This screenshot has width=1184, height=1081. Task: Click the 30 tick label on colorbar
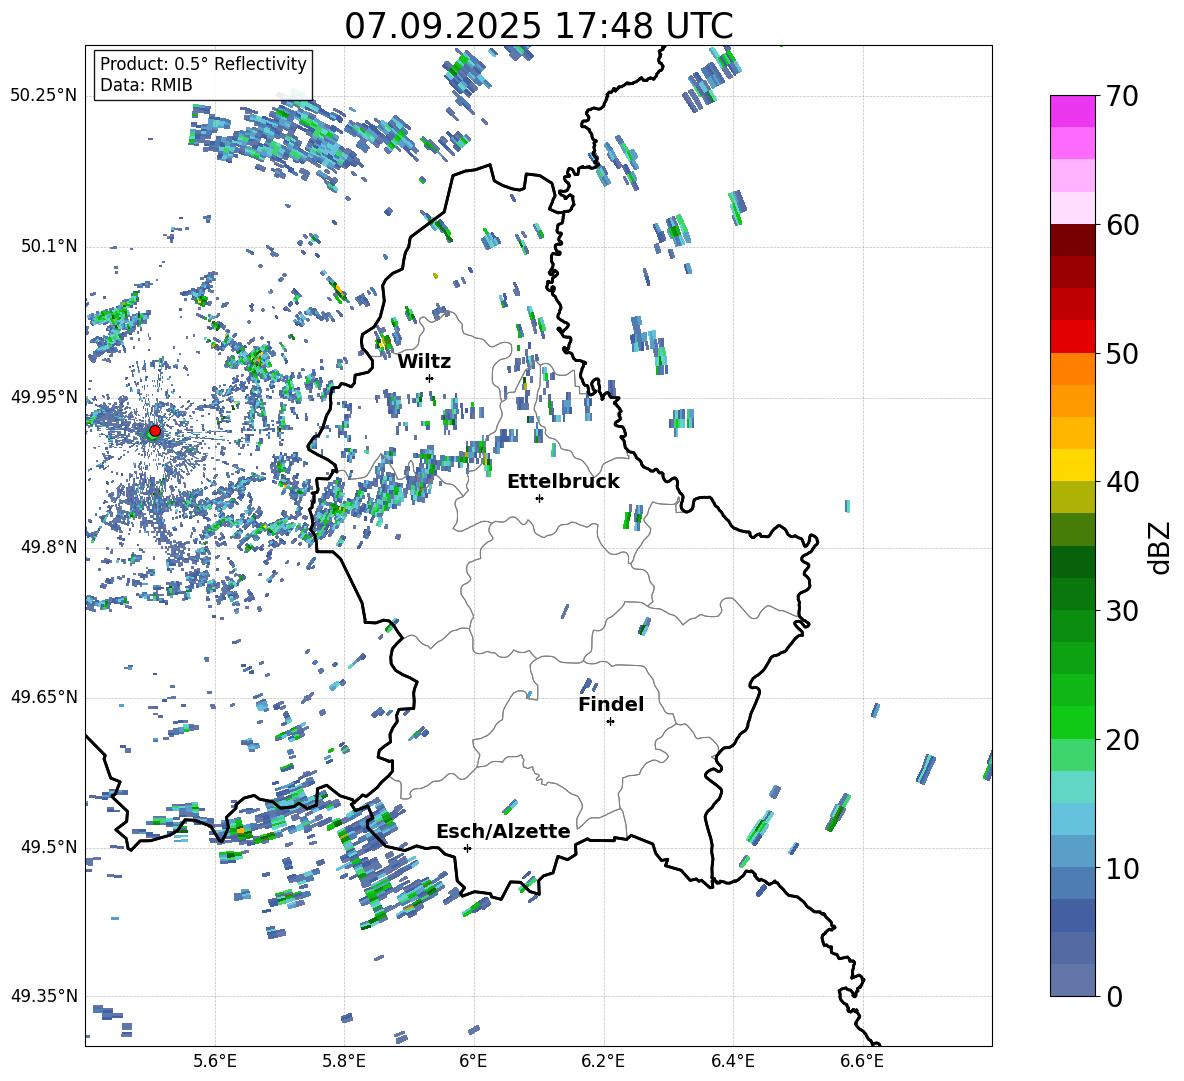1122,611
